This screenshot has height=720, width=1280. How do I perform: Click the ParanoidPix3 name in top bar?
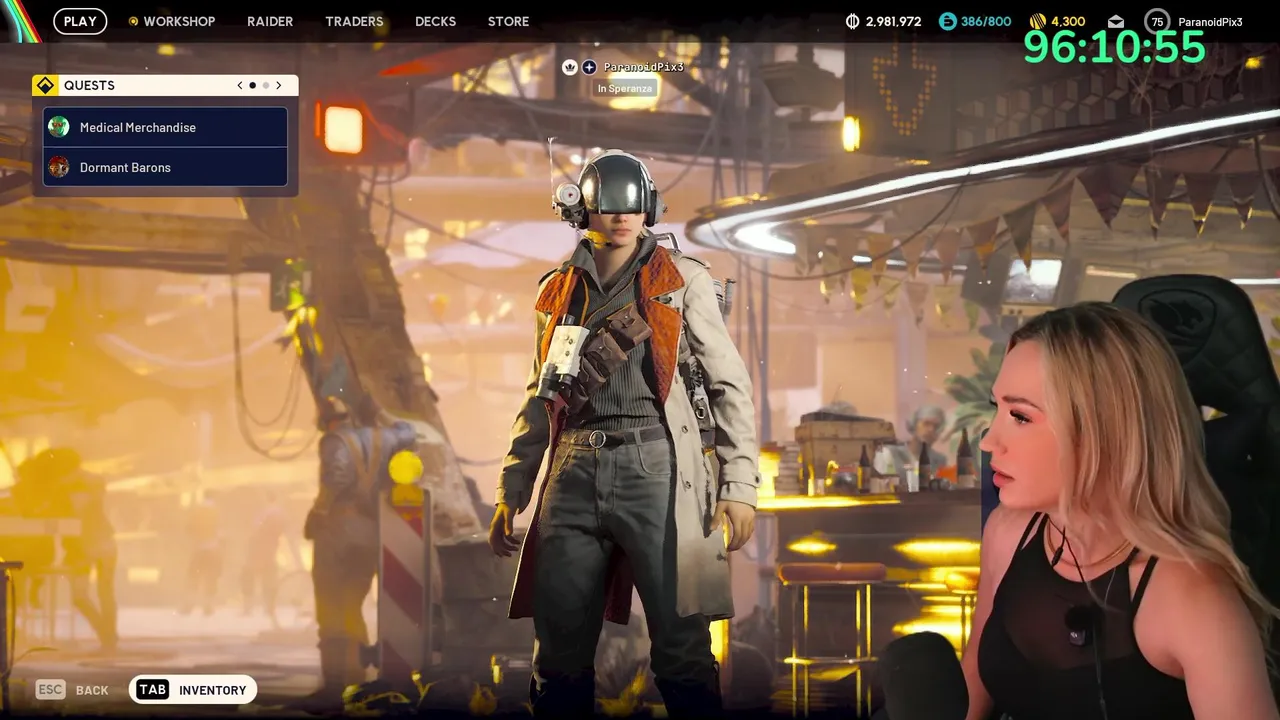[x=1210, y=22]
